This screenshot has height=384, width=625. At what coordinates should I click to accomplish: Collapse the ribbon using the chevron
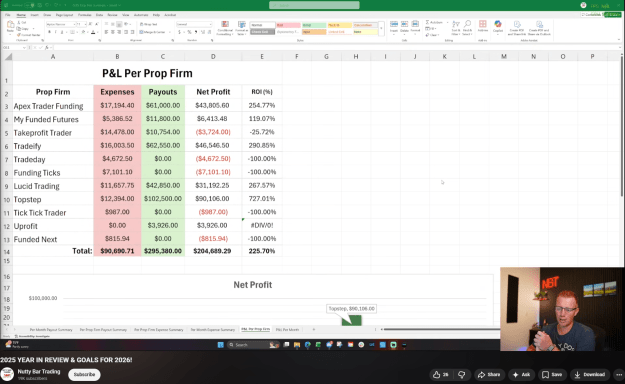[619, 40]
